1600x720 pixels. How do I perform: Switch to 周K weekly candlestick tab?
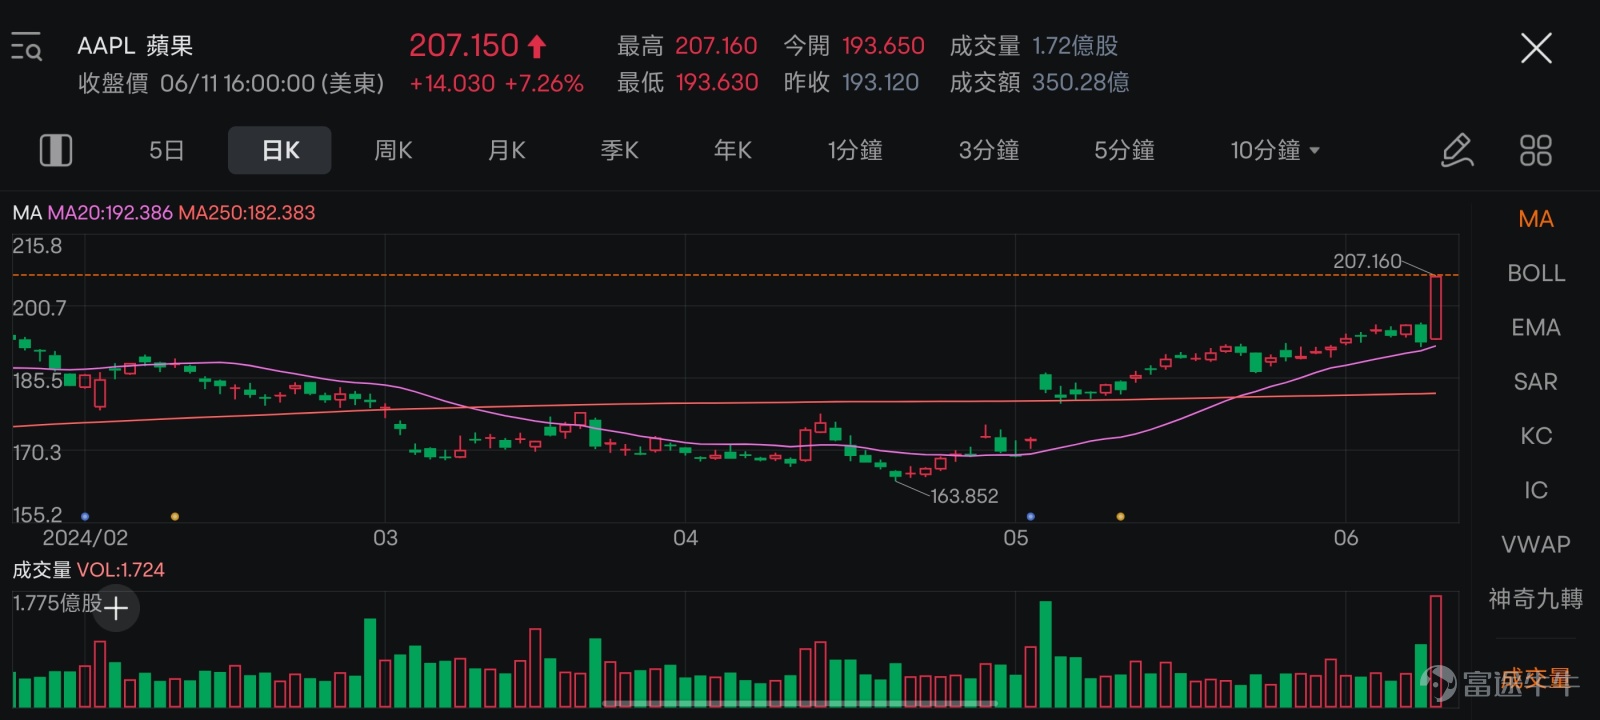[393, 150]
